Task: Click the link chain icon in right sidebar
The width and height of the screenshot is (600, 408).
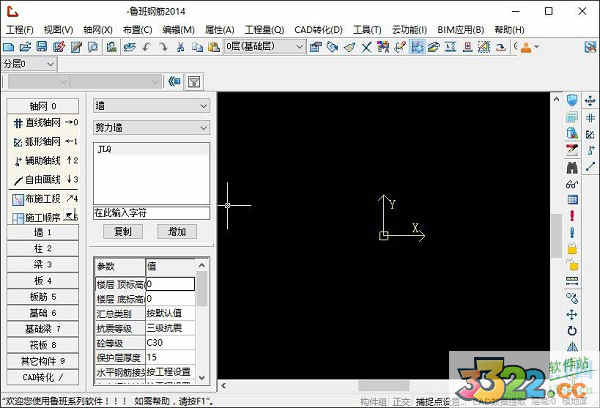Action: pos(572,298)
